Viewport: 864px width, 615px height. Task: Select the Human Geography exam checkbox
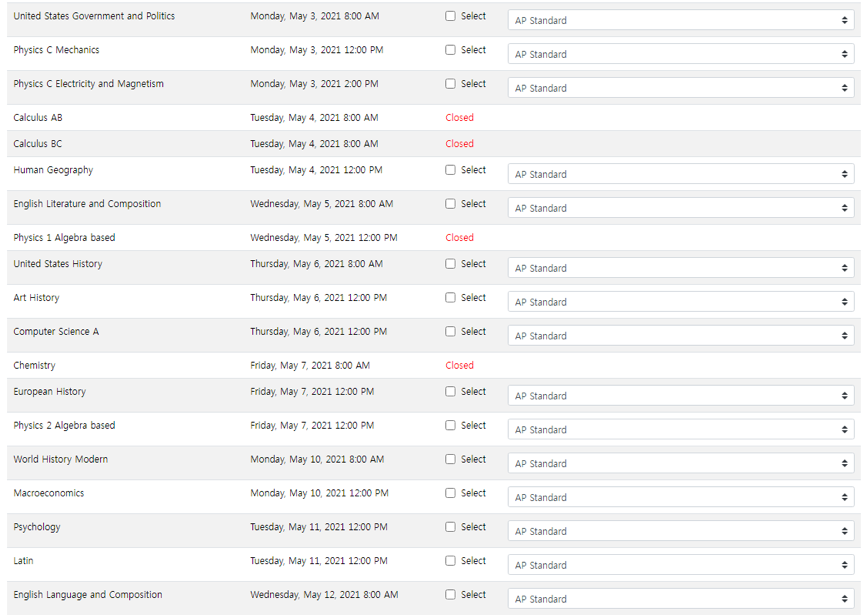(x=450, y=170)
